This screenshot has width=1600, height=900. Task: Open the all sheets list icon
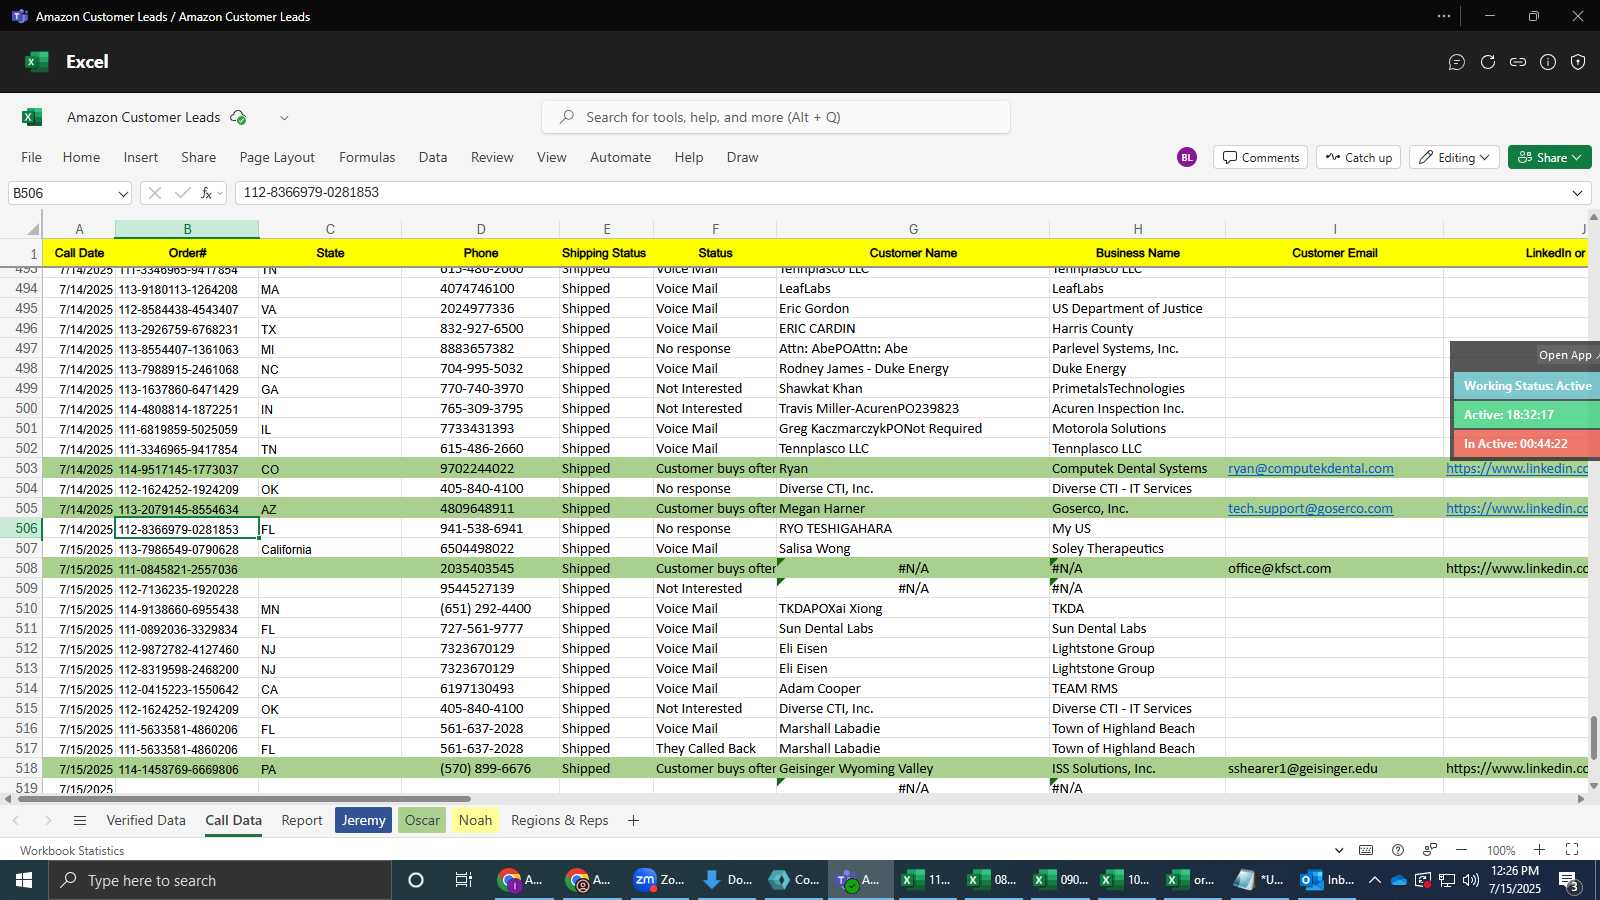click(x=80, y=820)
